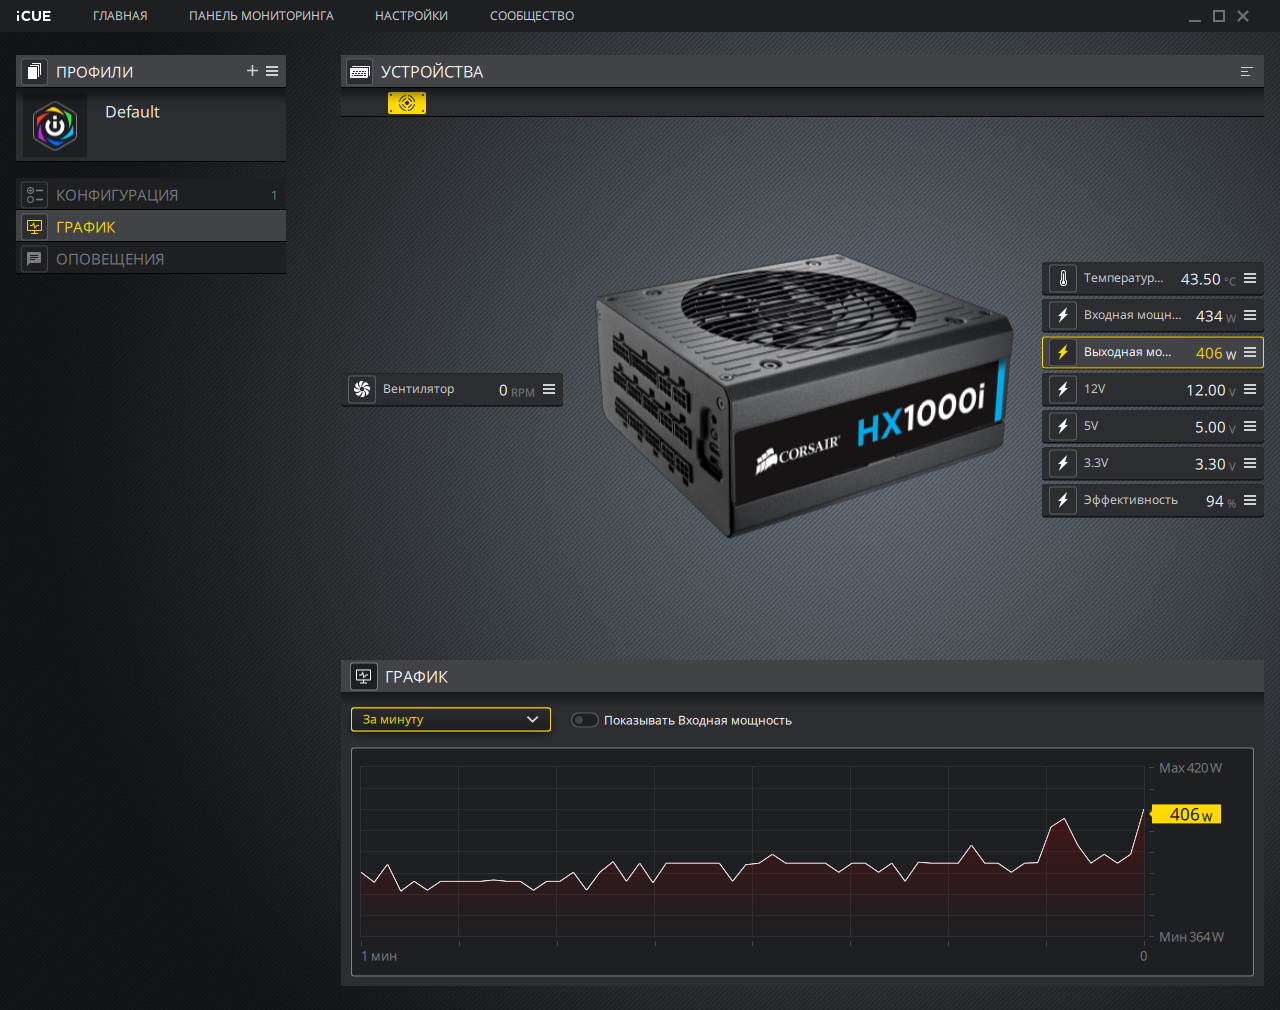This screenshot has height=1010, width=1280.
Task: Select the Default profile name
Action: [132, 112]
